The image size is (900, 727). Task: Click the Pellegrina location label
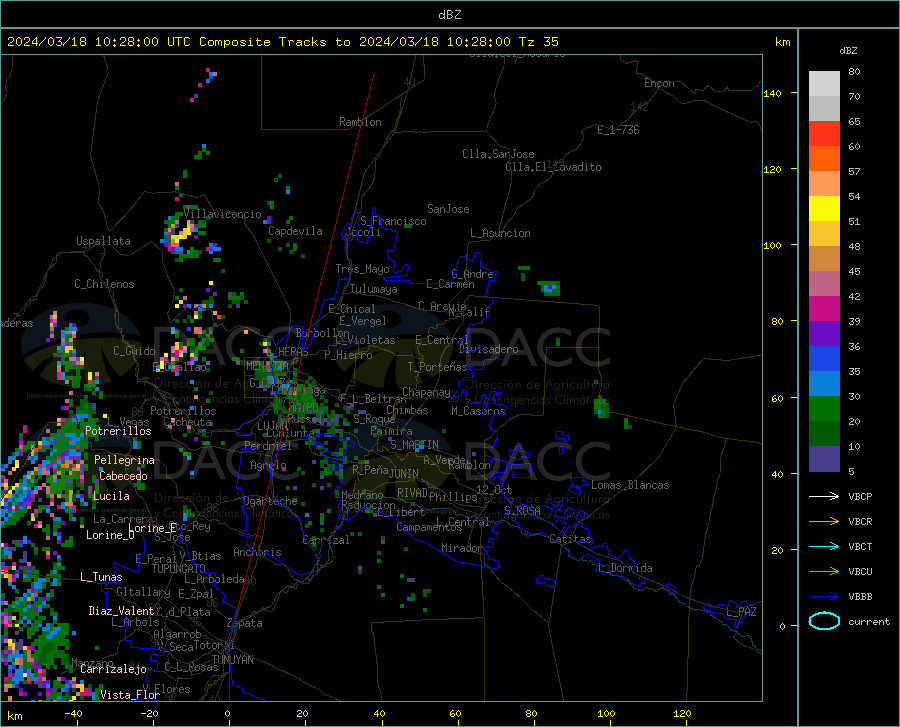coord(124,460)
